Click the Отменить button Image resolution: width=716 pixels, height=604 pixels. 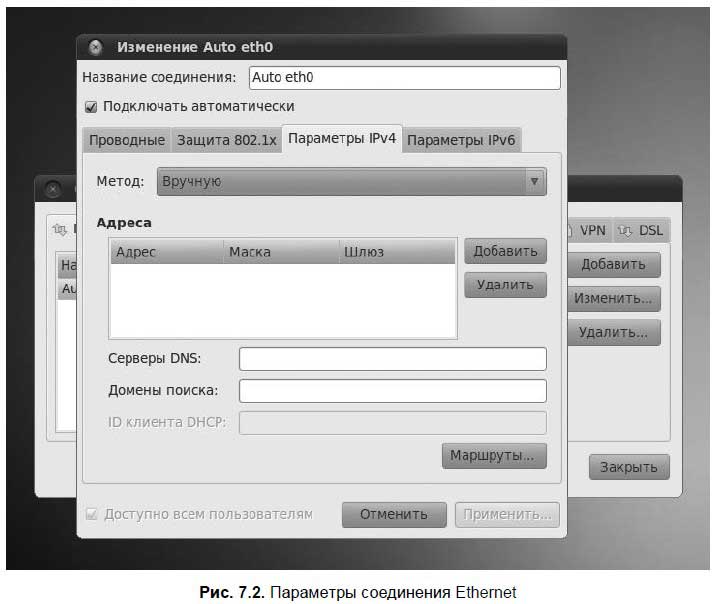pos(394,515)
